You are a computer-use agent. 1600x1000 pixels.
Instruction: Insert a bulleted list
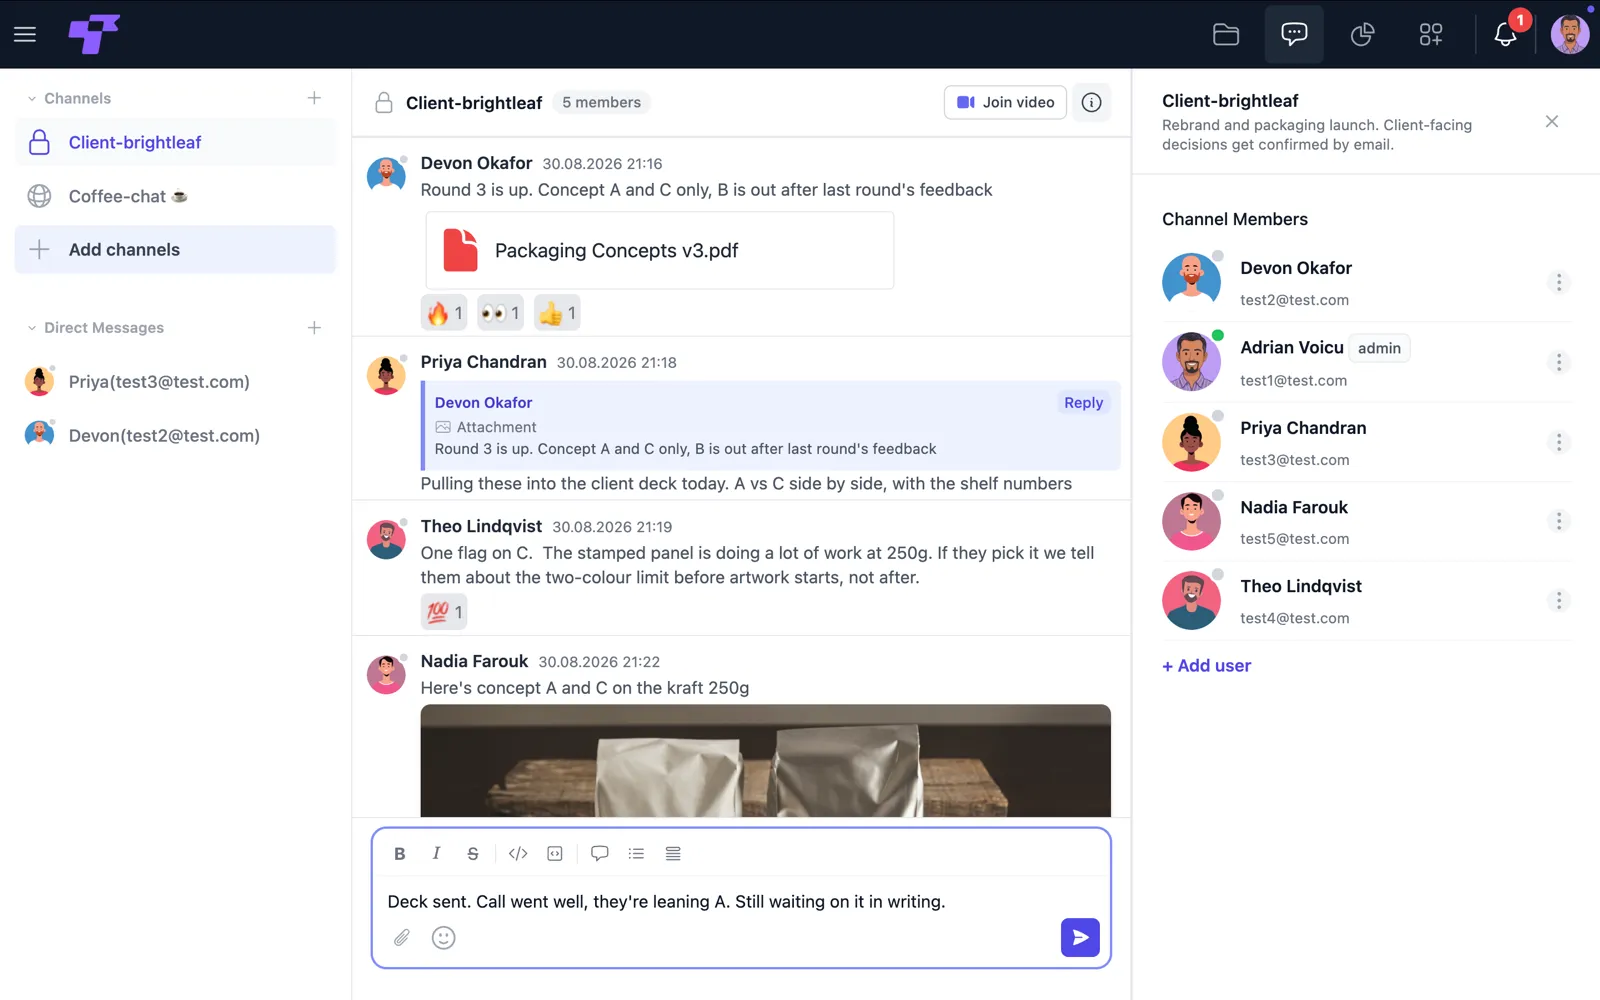[636, 853]
